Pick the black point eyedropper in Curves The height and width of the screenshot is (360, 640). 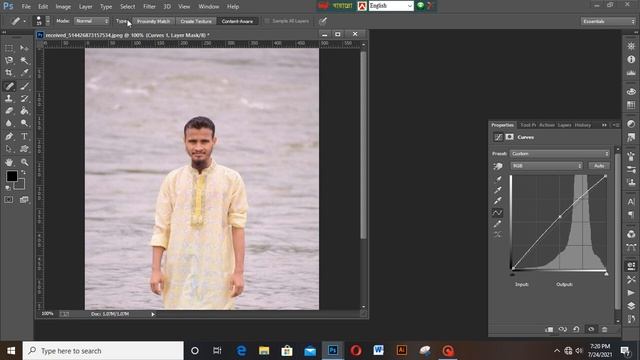[498, 179]
